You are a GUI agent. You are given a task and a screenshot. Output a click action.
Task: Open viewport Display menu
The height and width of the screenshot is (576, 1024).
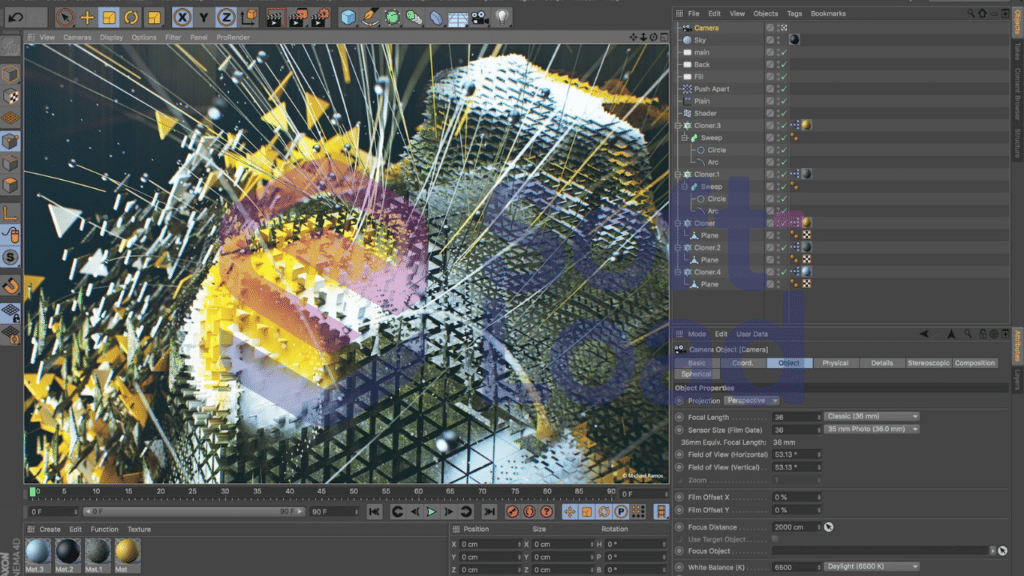[111, 37]
